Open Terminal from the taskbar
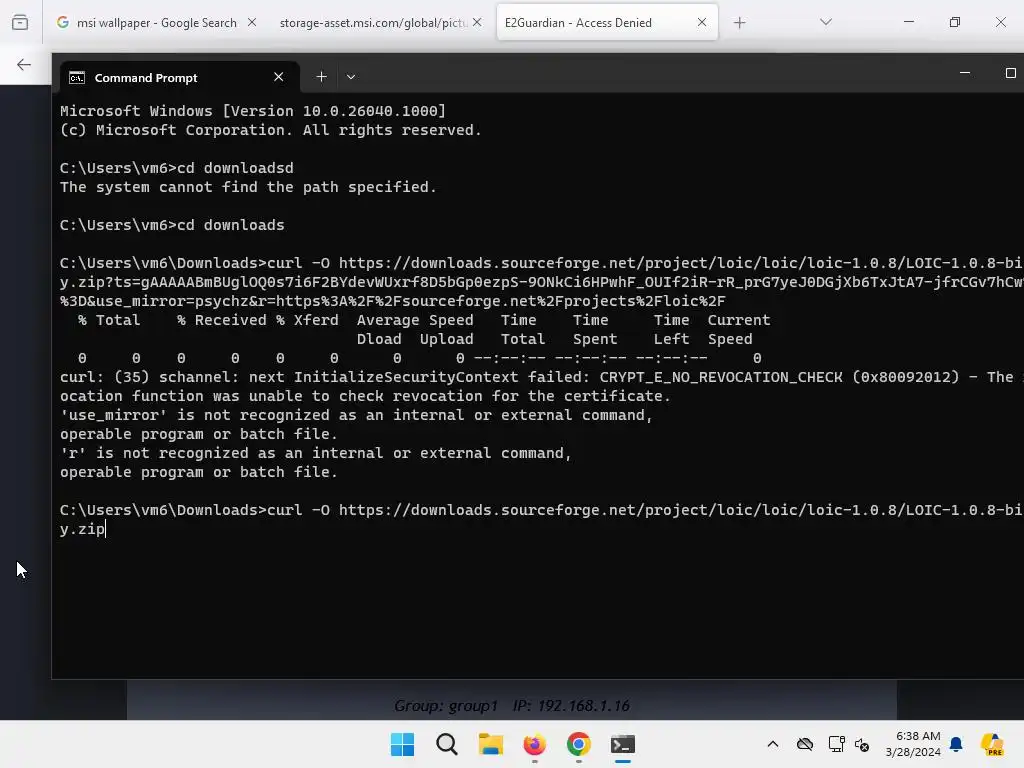 tap(622, 744)
